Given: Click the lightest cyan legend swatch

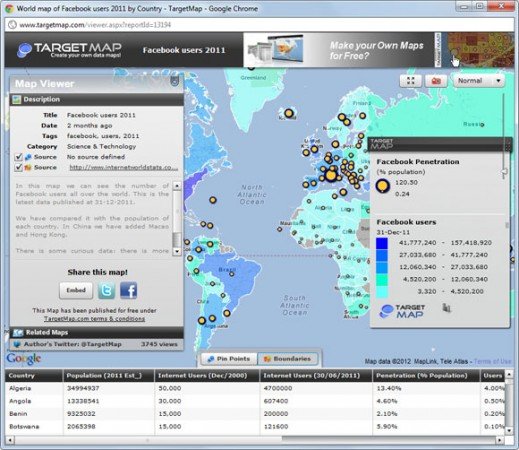Looking at the screenshot, I should coord(382,292).
